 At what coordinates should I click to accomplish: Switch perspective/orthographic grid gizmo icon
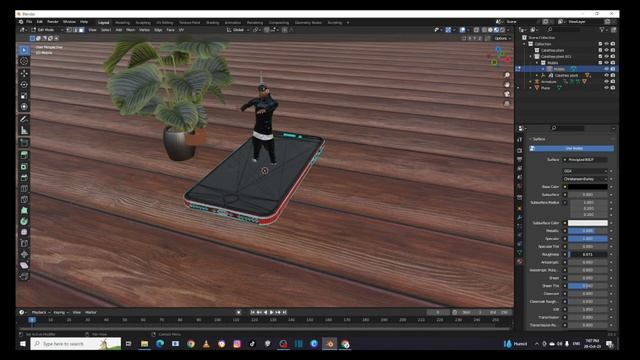click(x=507, y=103)
